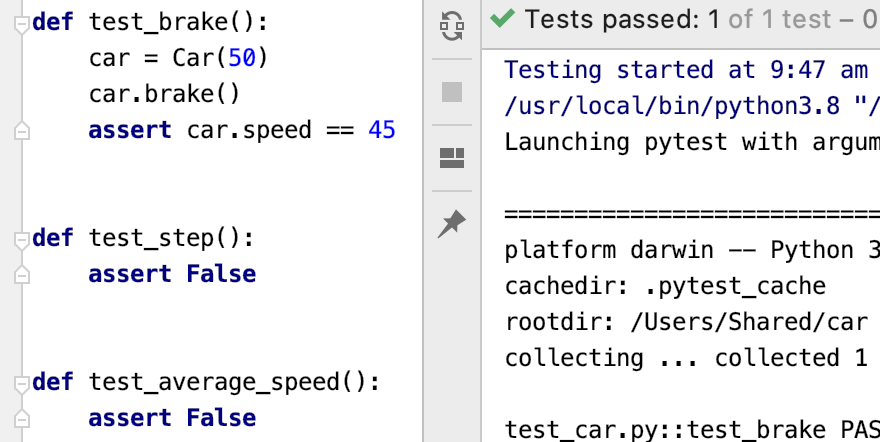Click the car.brake() call line

164,94
